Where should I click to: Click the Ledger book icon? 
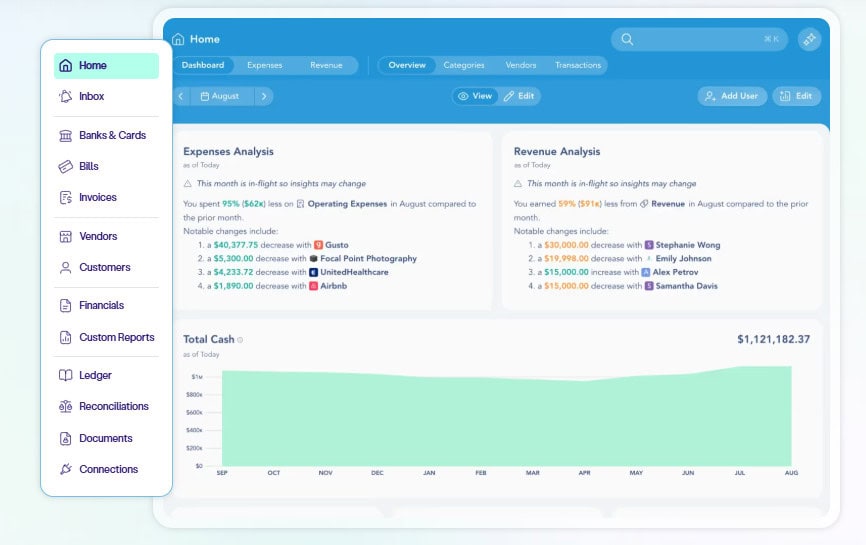click(x=66, y=376)
